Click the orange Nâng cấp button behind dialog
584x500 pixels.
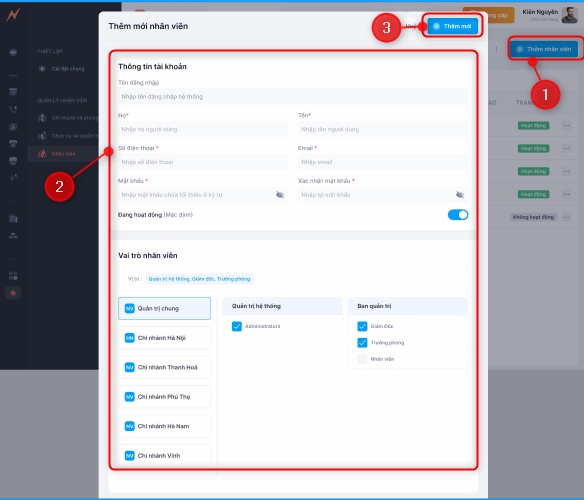click(x=501, y=15)
